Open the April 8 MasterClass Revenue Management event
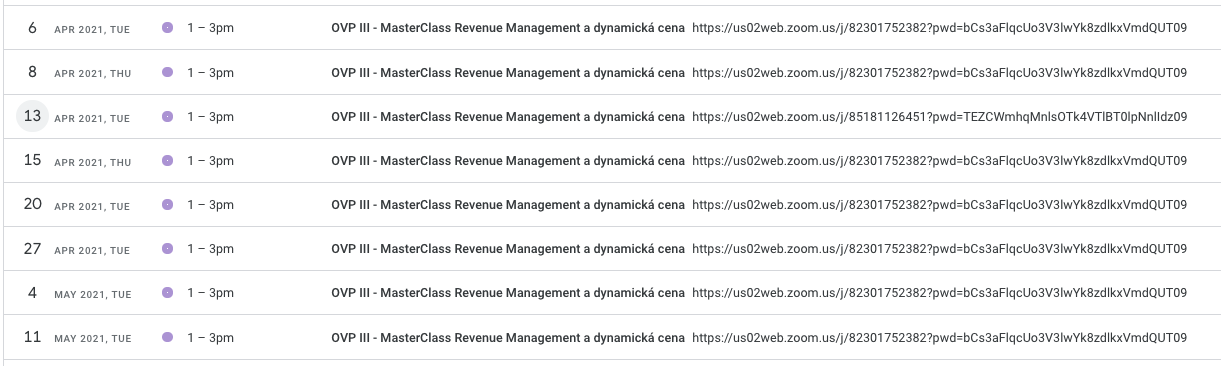 508,73
